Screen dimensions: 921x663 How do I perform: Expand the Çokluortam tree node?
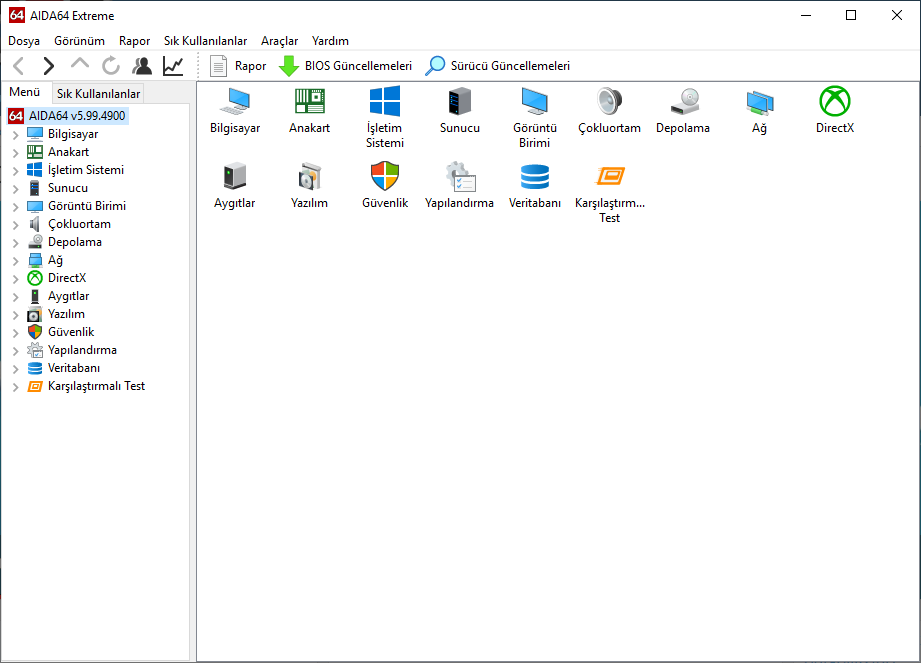click(16, 224)
